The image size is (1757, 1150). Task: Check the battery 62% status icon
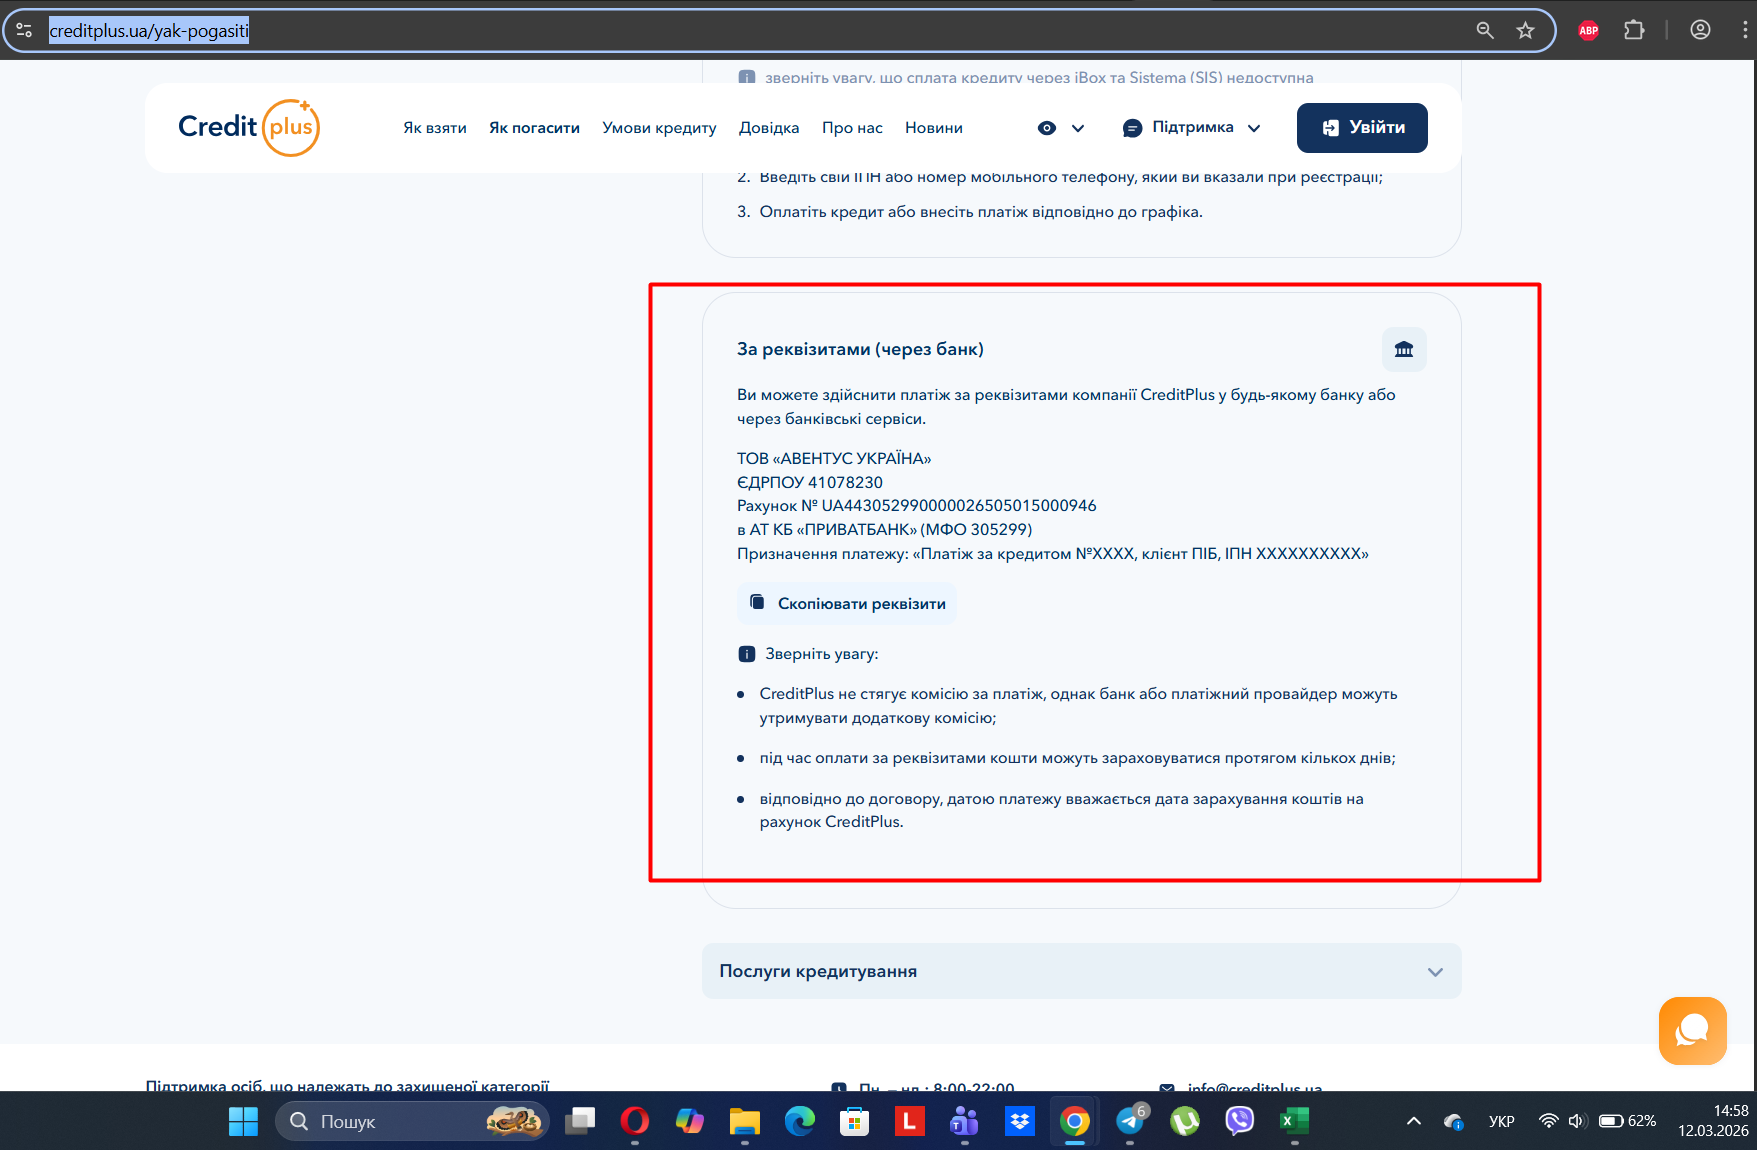click(1627, 1121)
